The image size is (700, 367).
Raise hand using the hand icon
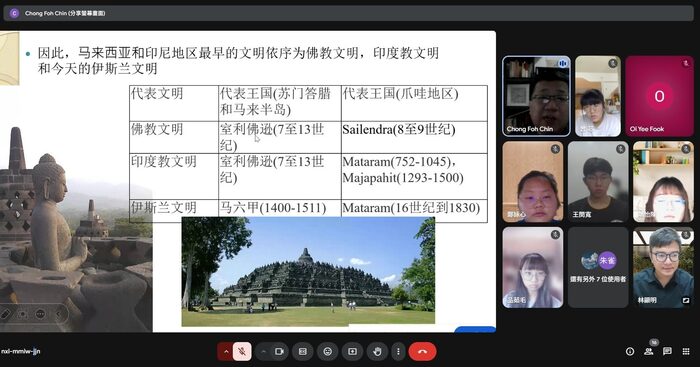(377, 351)
